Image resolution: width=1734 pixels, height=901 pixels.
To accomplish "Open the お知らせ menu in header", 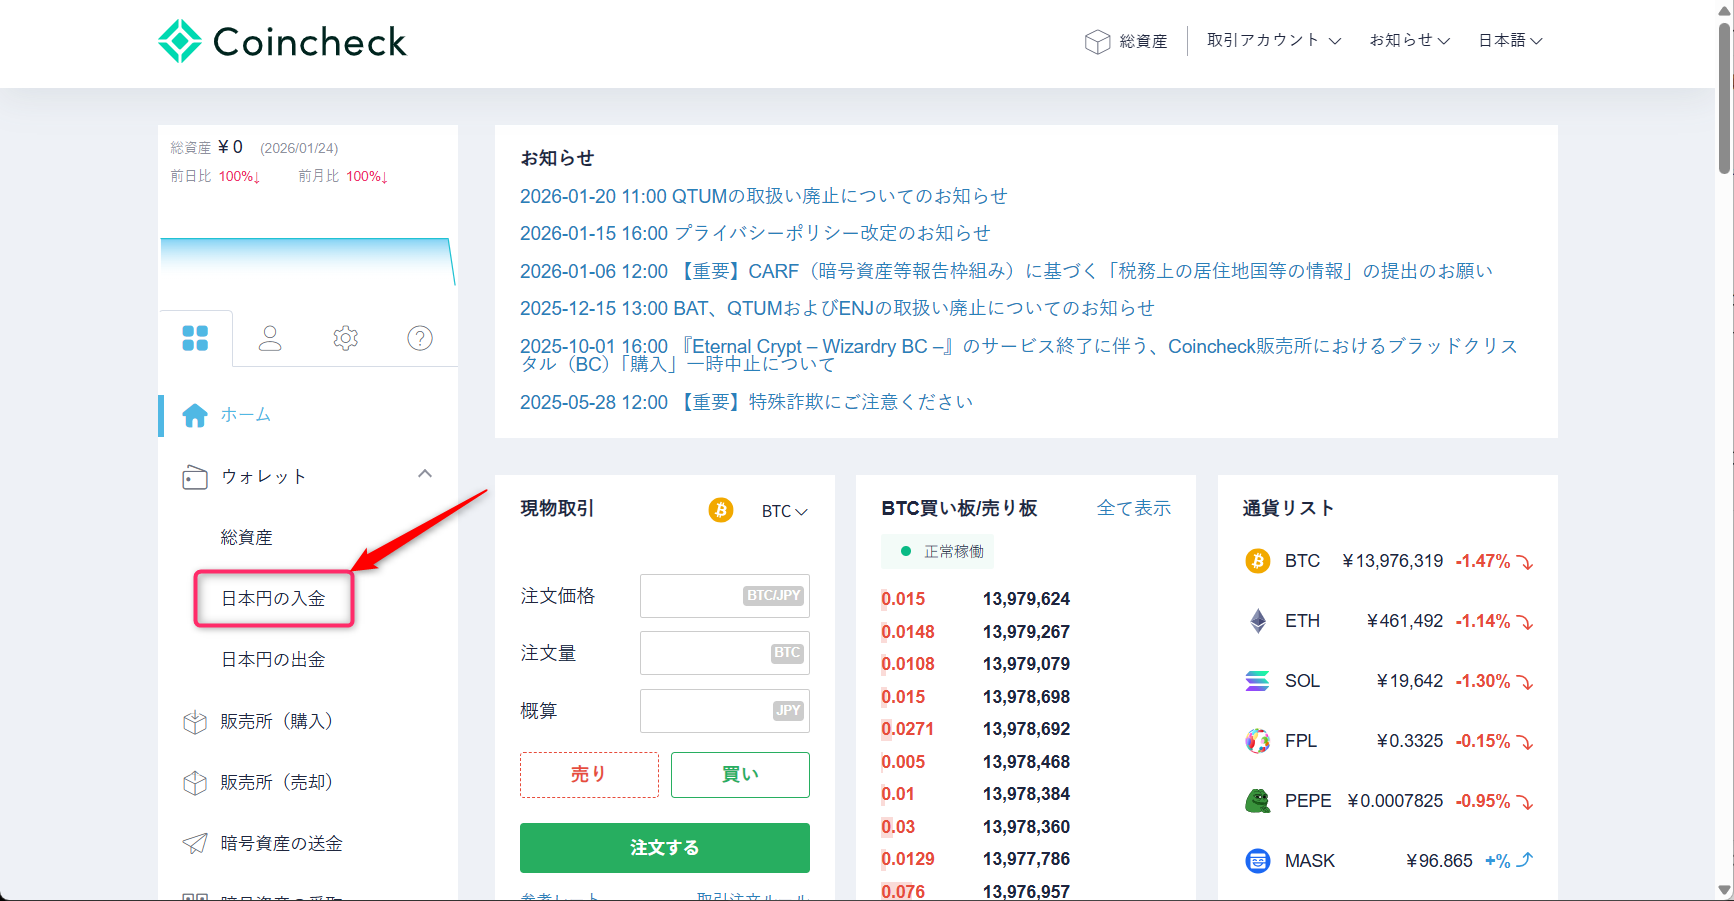I will [1409, 41].
